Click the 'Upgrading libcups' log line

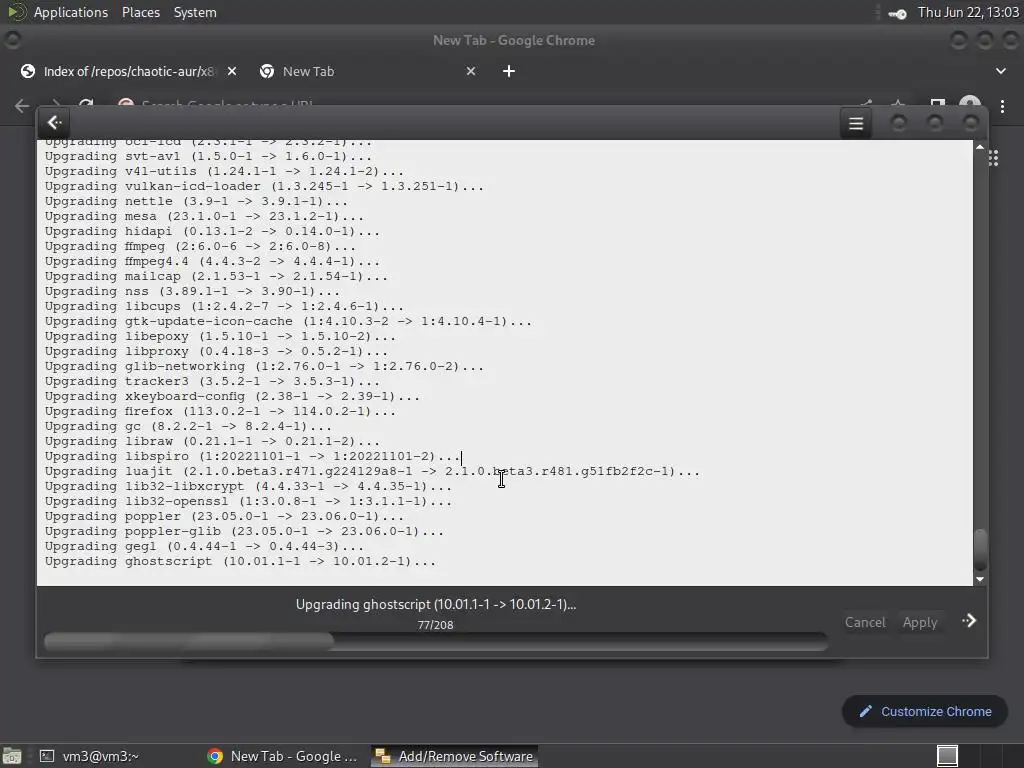point(224,306)
